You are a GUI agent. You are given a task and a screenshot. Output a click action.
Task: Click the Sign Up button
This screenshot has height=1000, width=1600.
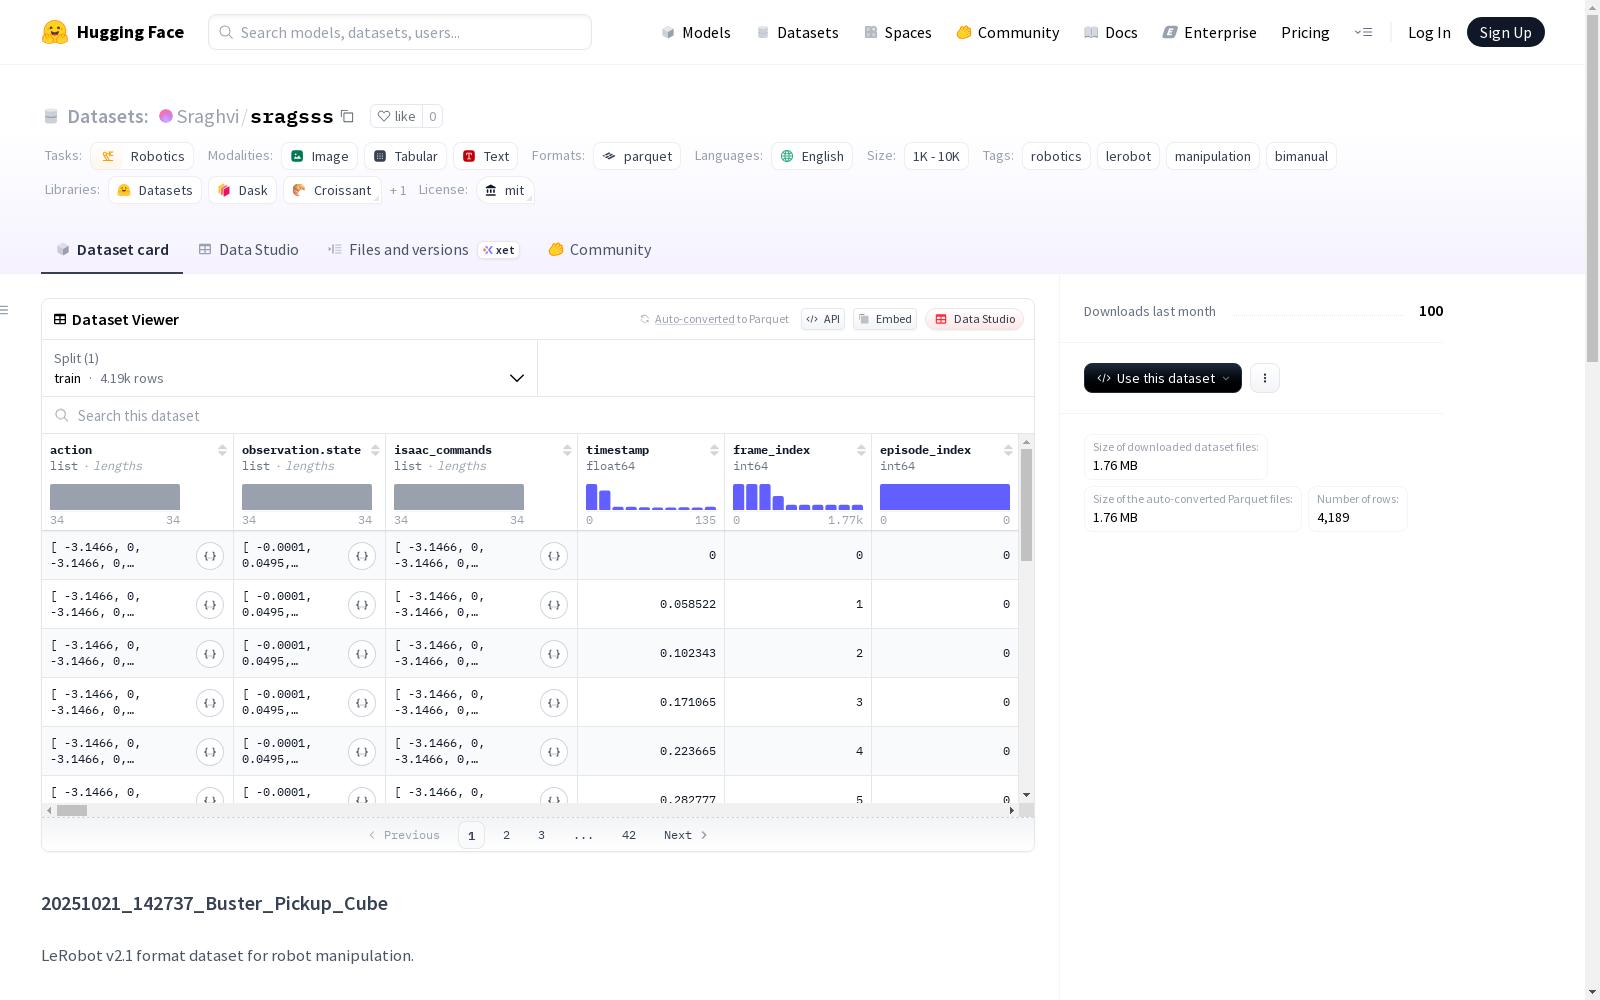coord(1506,32)
